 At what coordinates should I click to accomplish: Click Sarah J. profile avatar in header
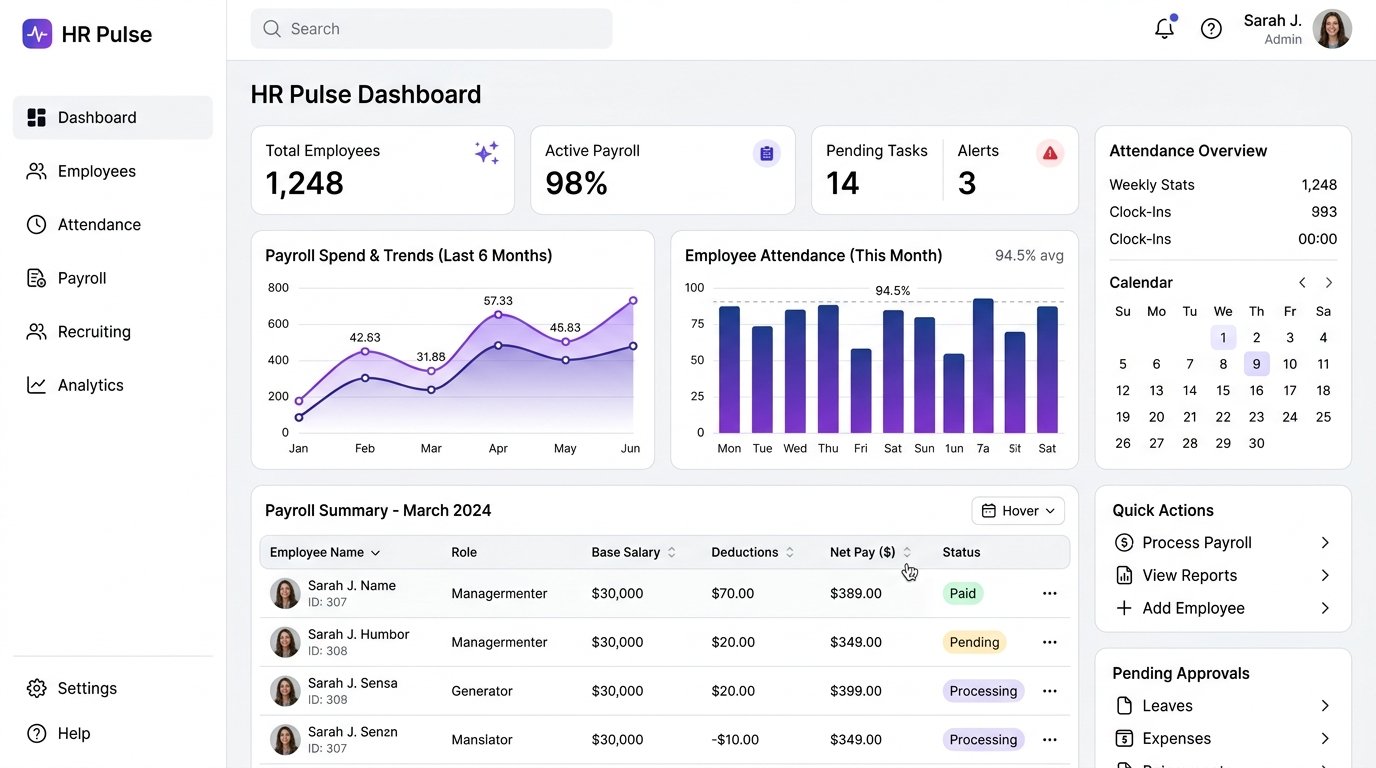(1332, 29)
